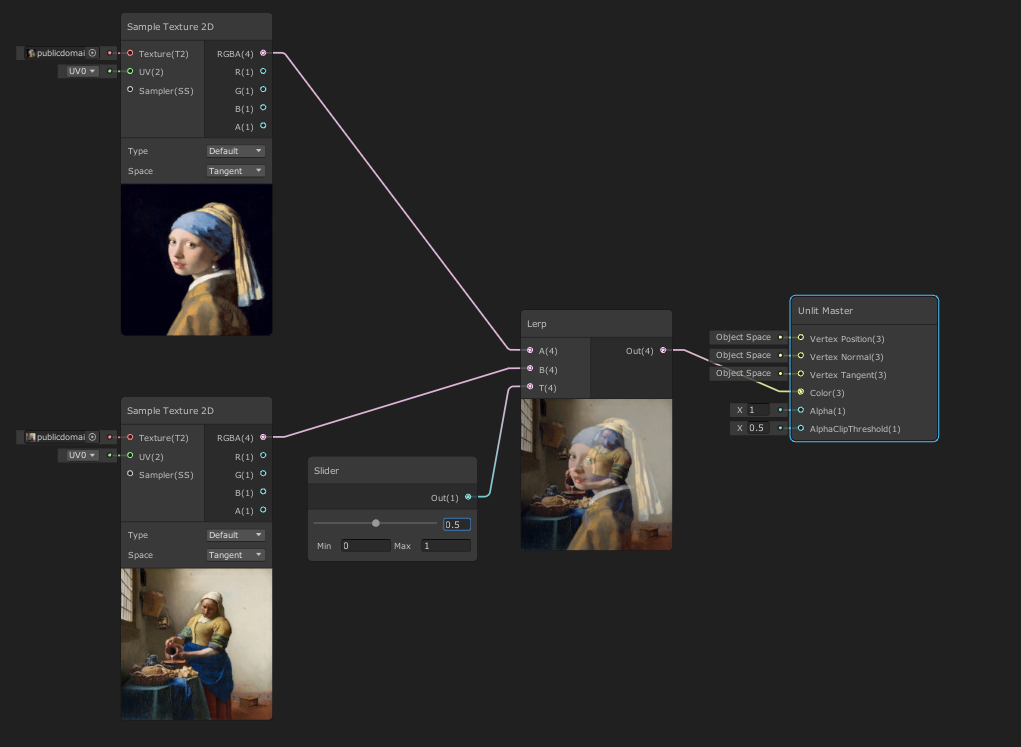Select the Lerp node title bar
The image size is (1021, 747).
point(596,324)
